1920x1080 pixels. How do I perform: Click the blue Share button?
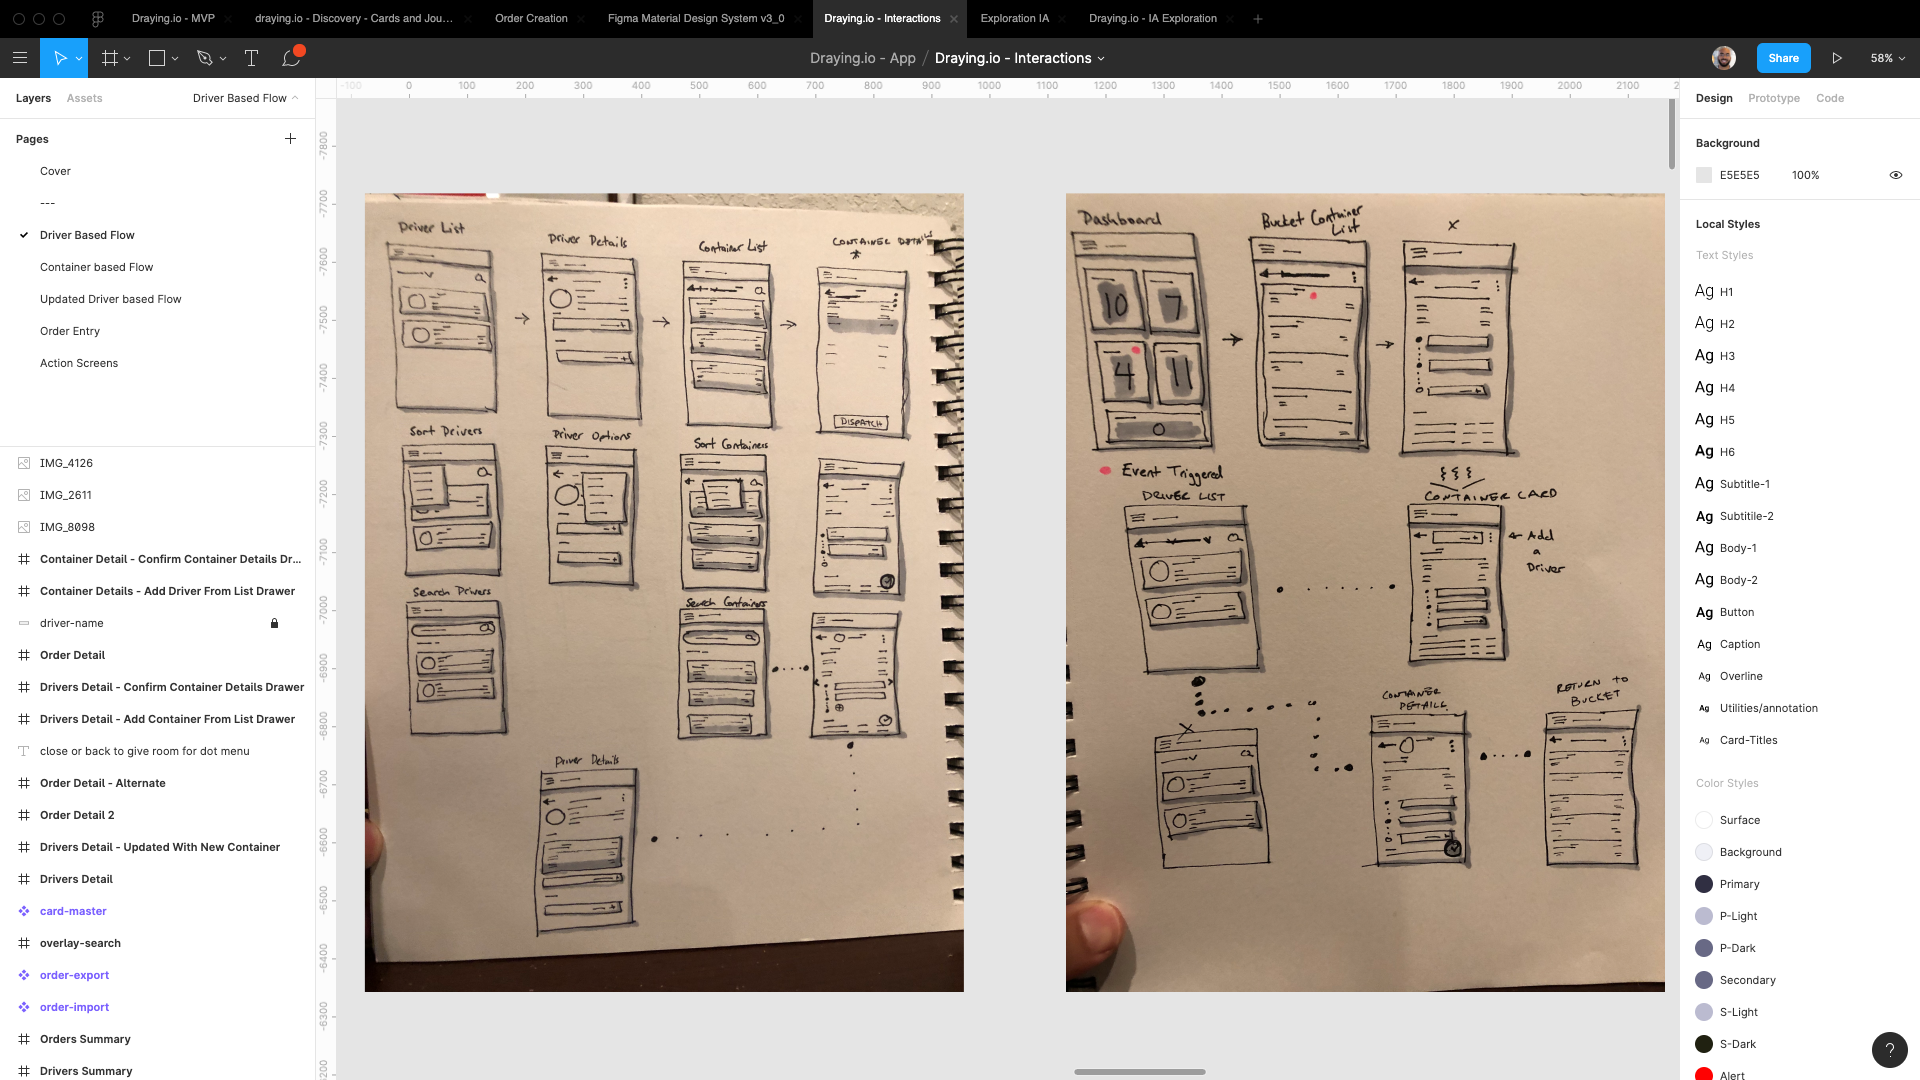coord(1783,58)
